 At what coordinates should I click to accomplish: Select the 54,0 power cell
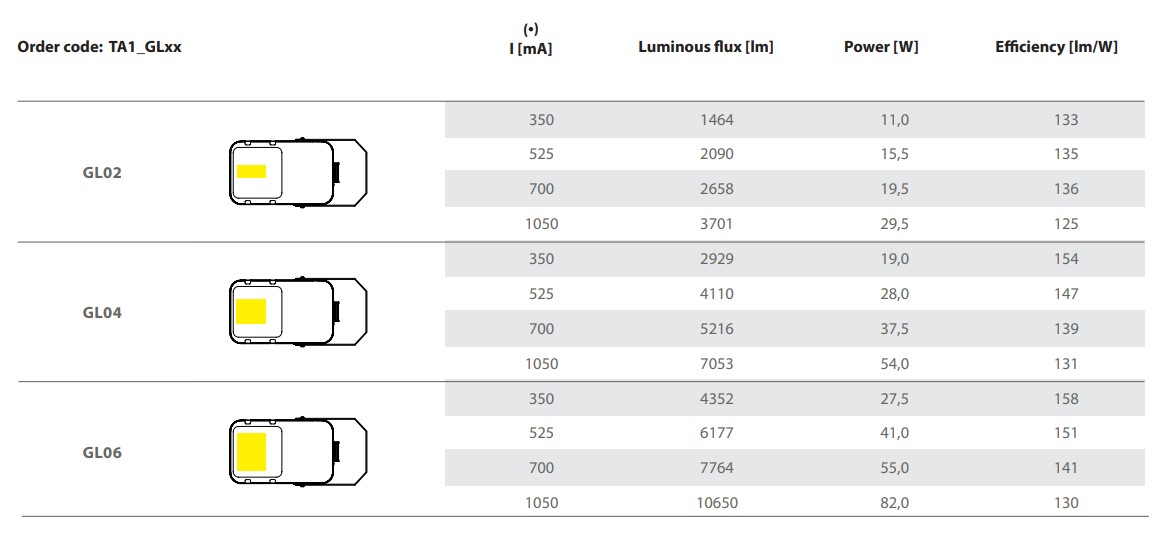click(895, 364)
